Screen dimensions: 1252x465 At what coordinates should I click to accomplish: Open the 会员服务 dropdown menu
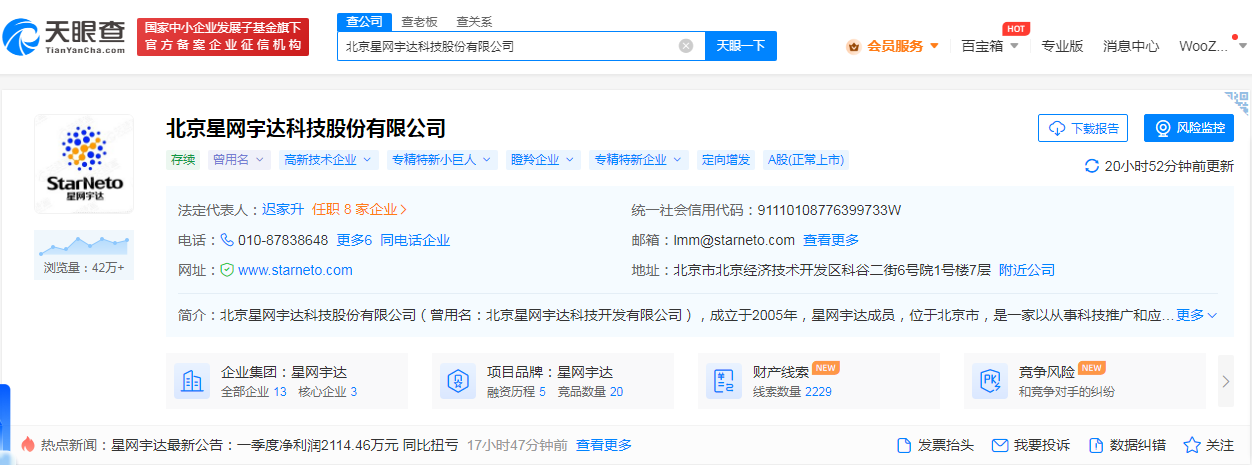pyautogui.click(x=894, y=46)
